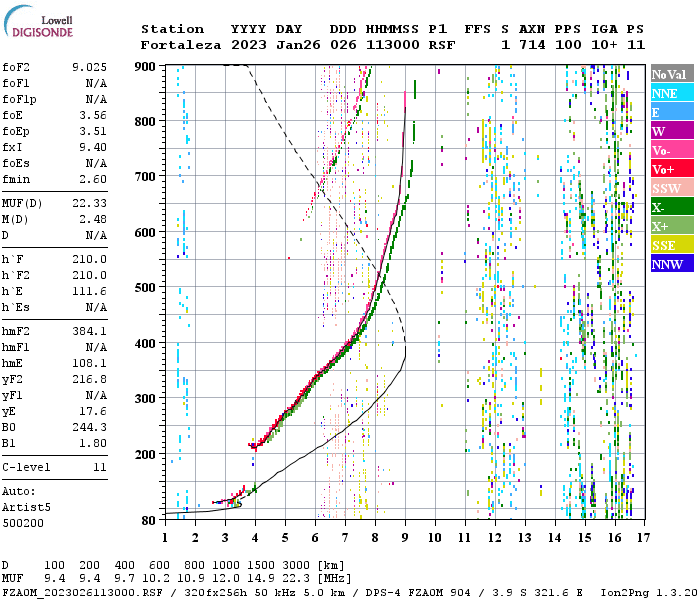Click the D 3000 distance value

tap(296, 566)
